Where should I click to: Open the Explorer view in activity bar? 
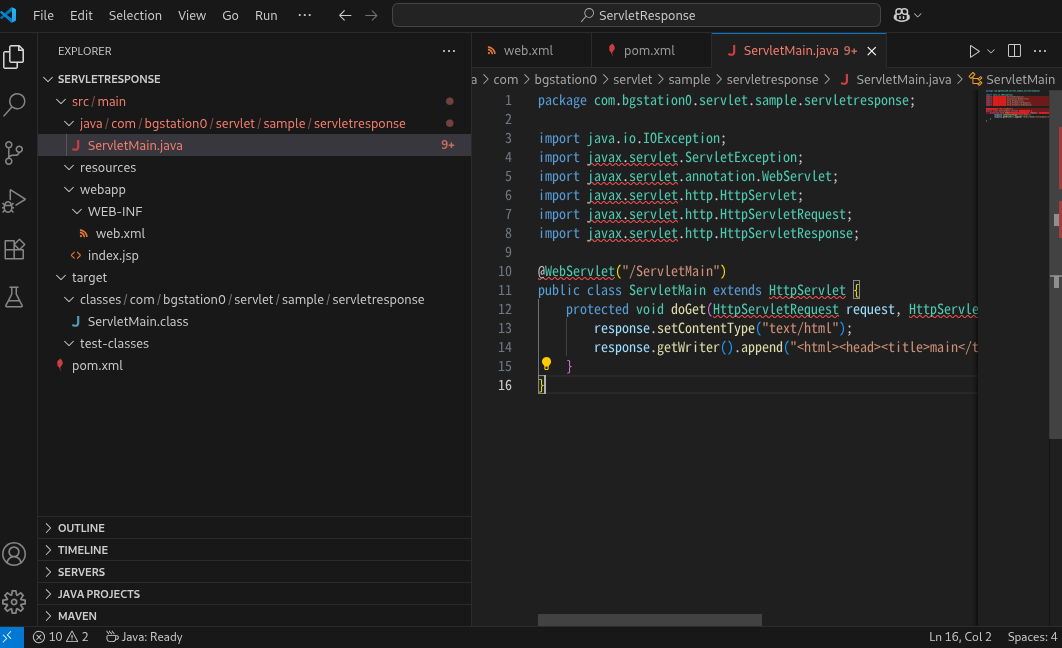pos(14,56)
